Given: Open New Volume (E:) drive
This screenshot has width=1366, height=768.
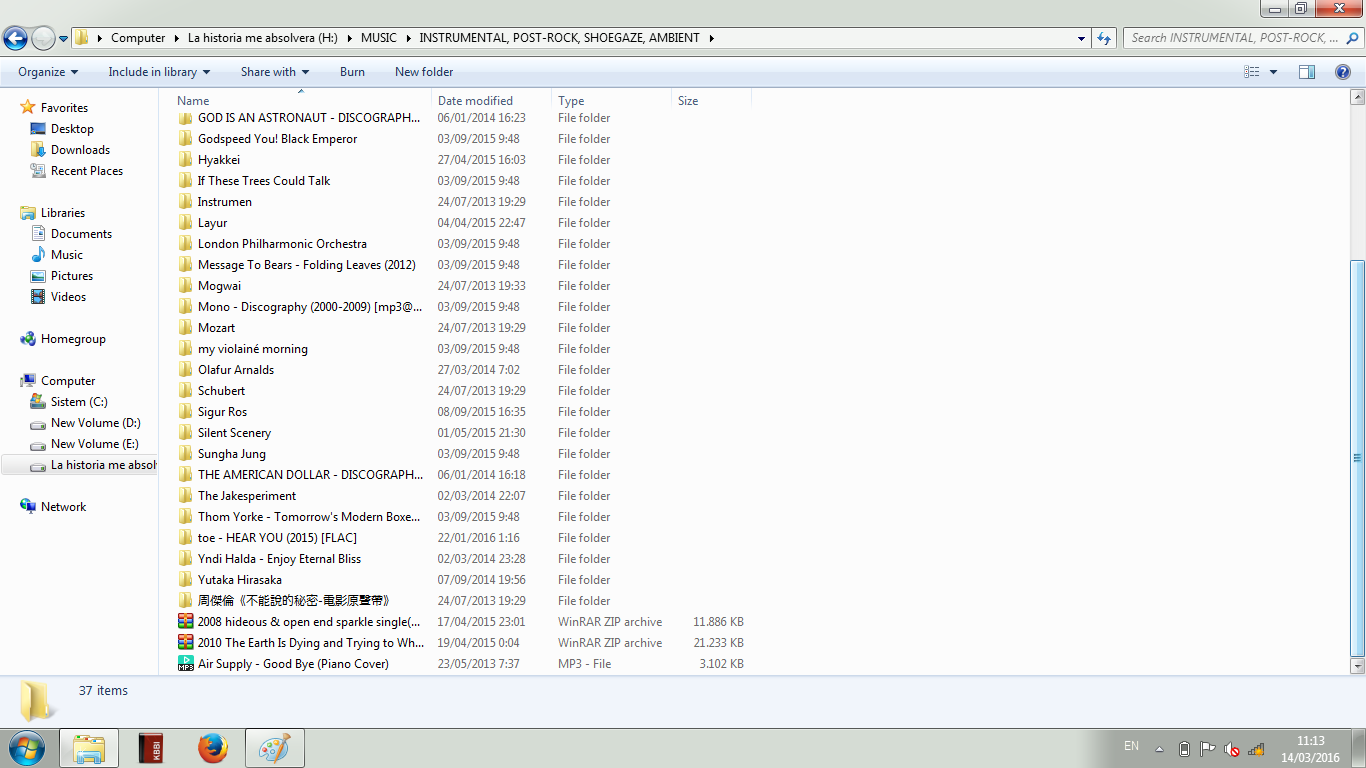Looking at the screenshot, I should click(95, 444).
